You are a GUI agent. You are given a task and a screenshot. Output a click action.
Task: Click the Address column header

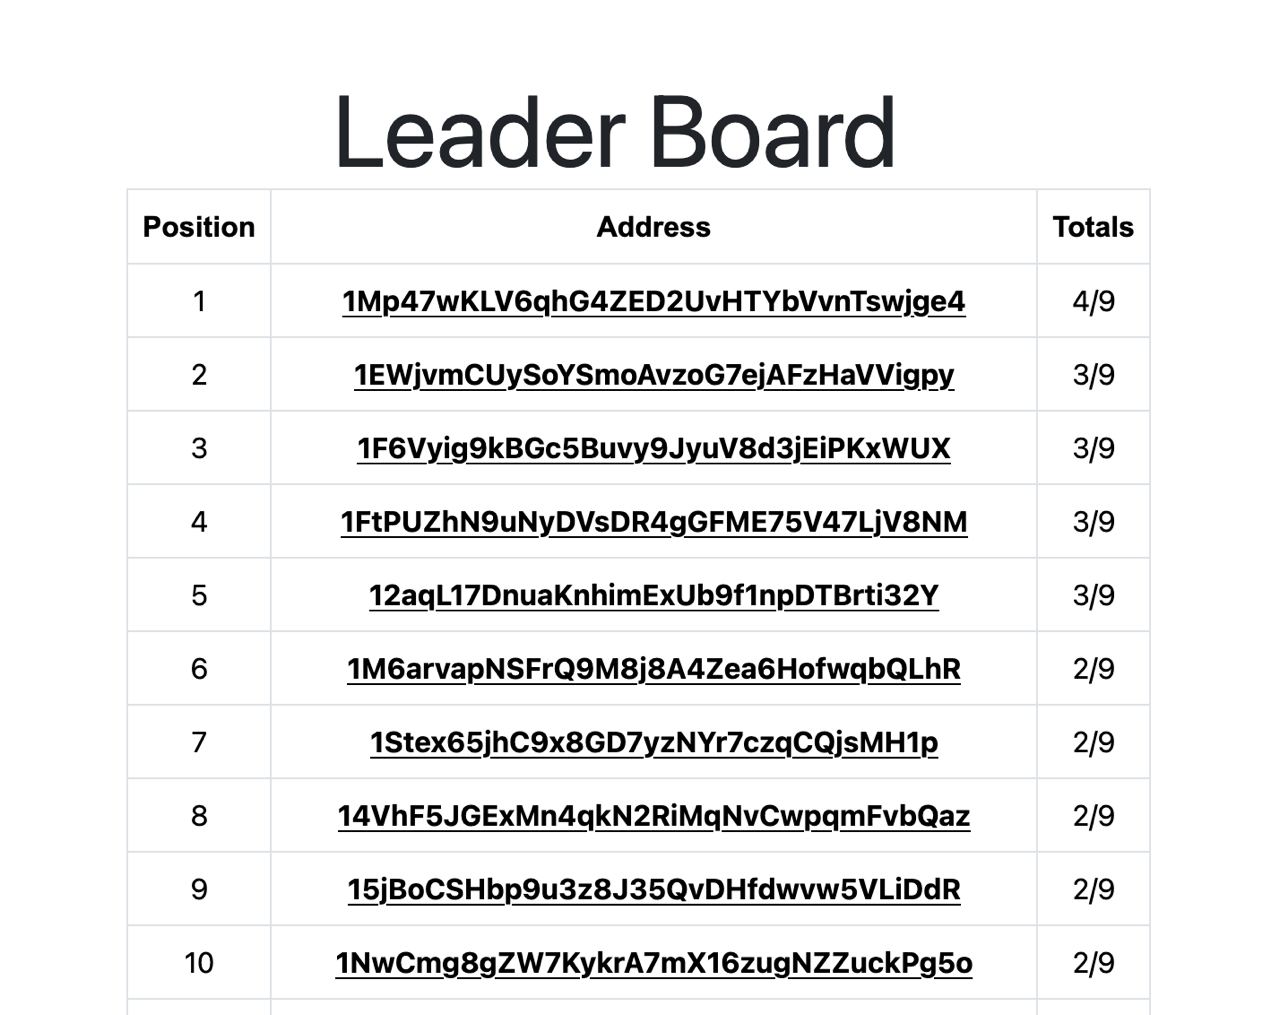pos(653,227)
